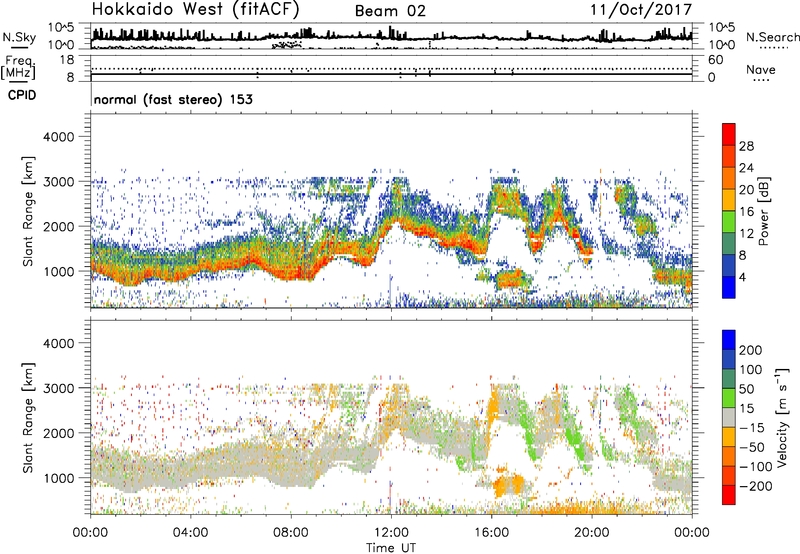
Task: Click the "08:00" time tick label
Action: [291, 533]
